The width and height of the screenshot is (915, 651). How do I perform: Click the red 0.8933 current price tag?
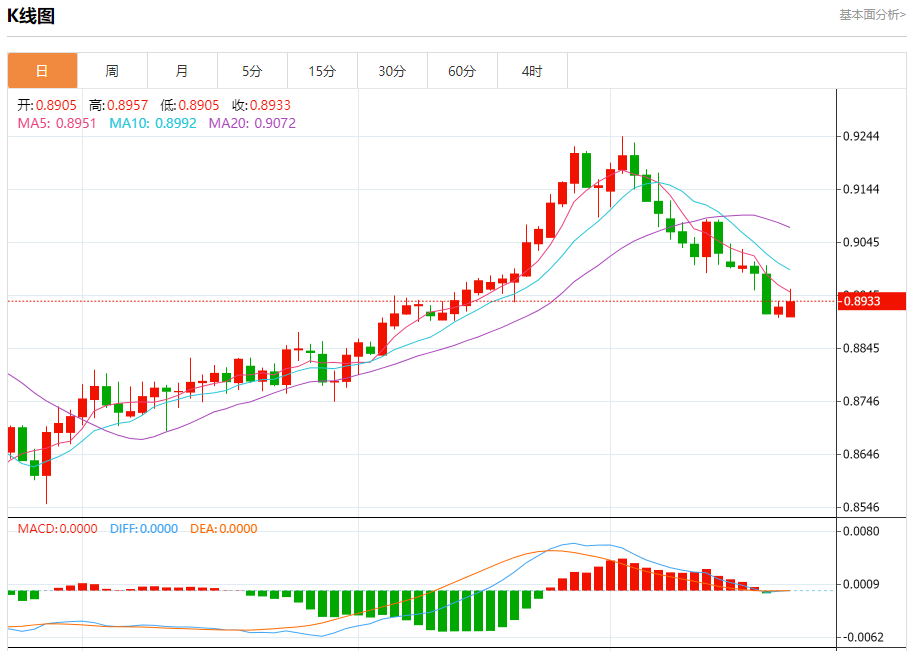[872, 301]
